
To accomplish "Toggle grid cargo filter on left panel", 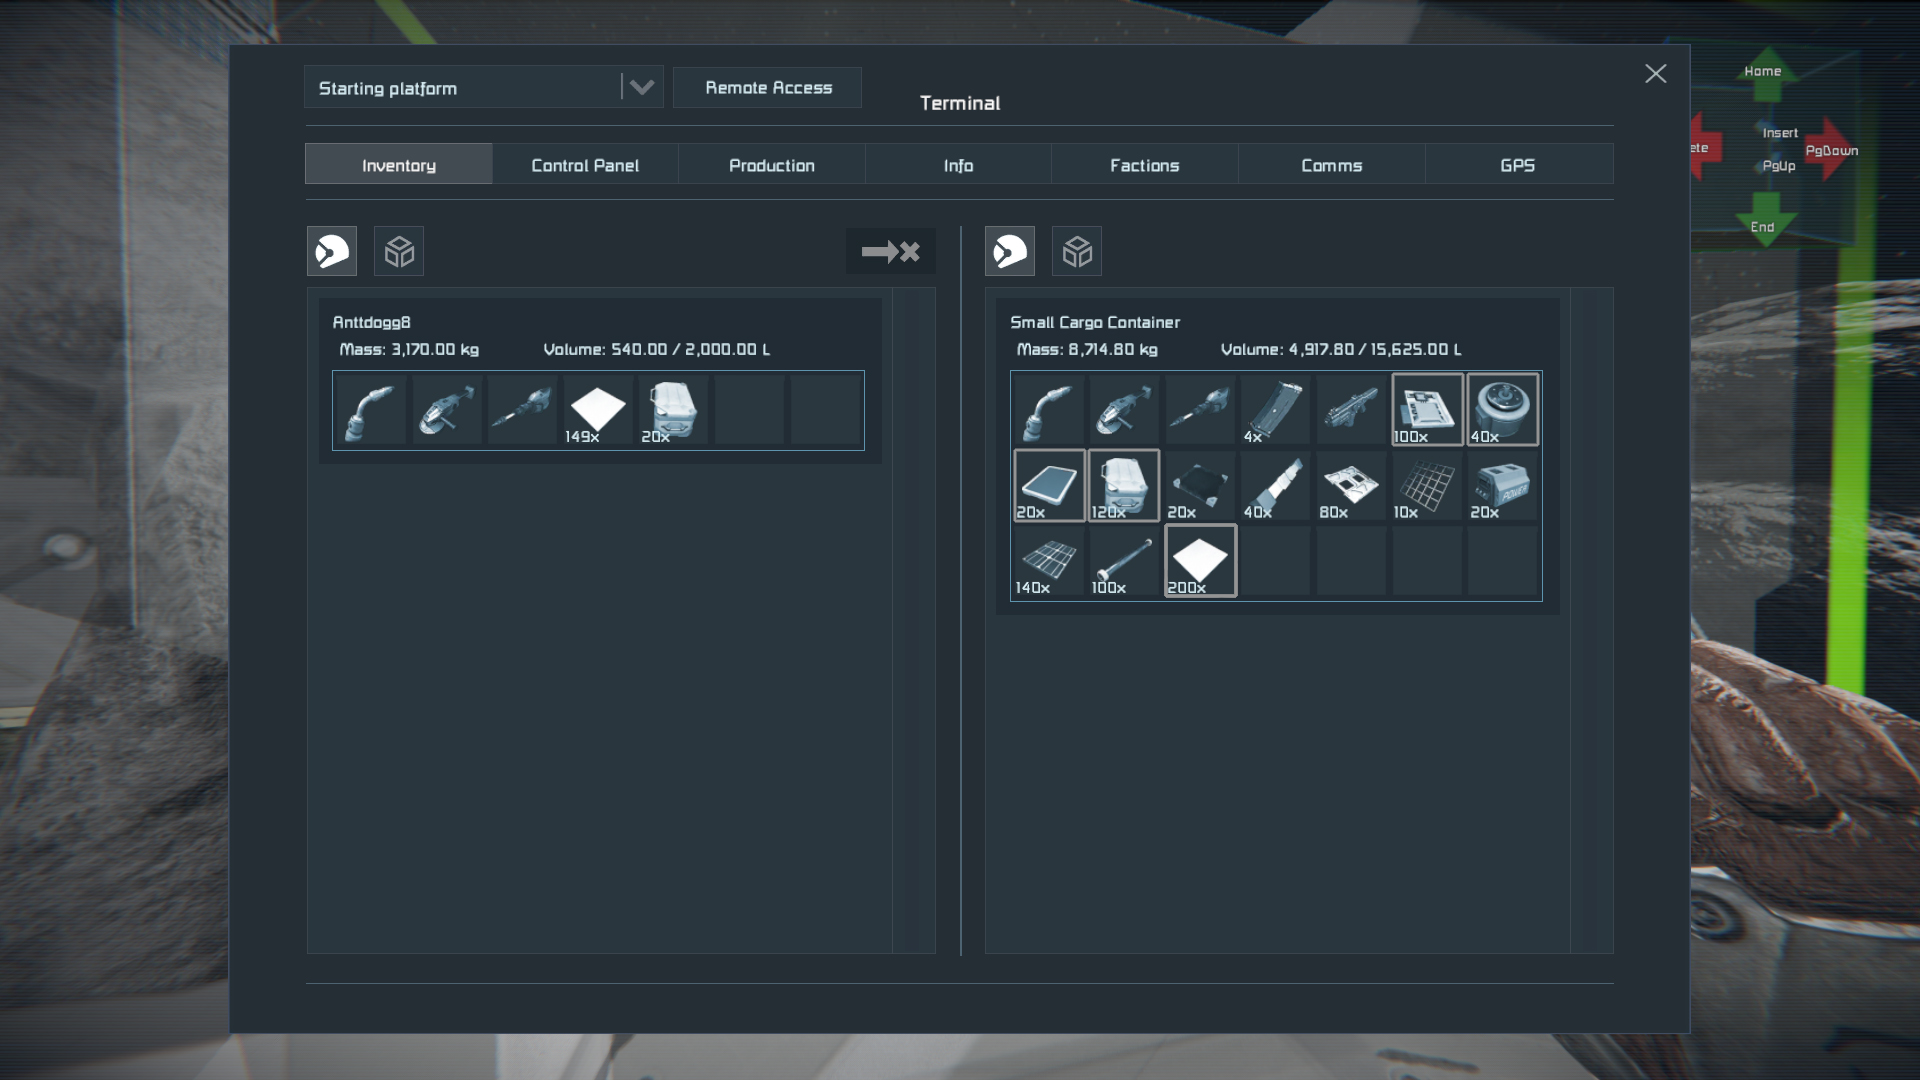I will click(399, 251).
